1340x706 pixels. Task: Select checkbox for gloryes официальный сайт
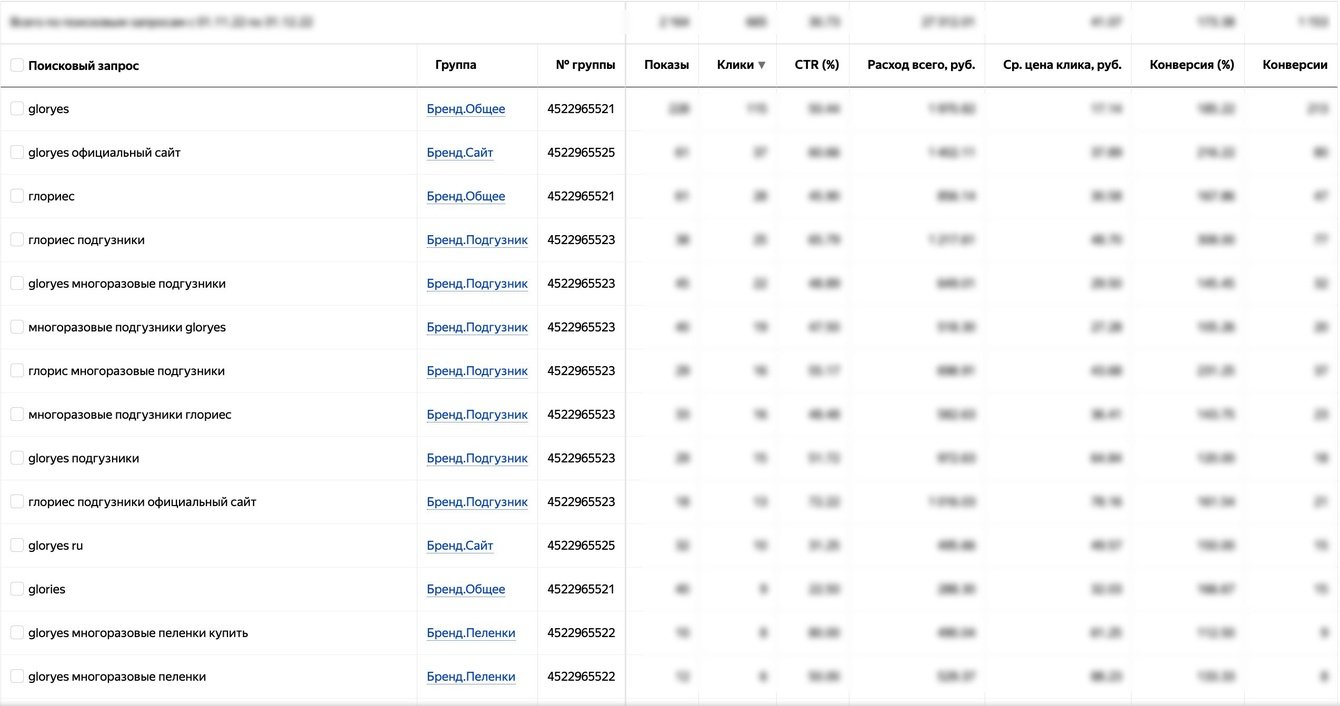17,152
